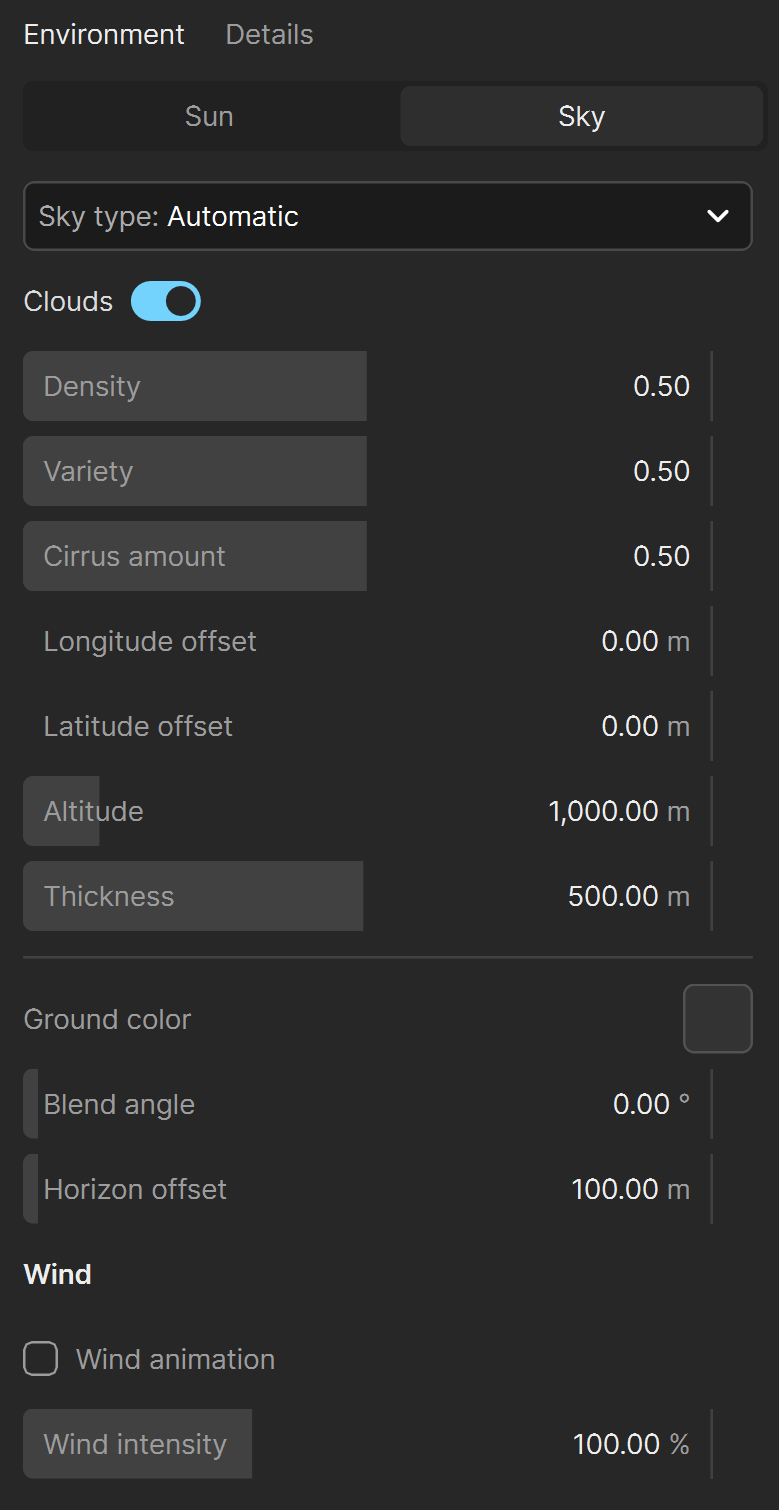The height and width of the screenshot is (1510, 779).
Task: Click the Blend angle field
Action: tap(367, 1104)
